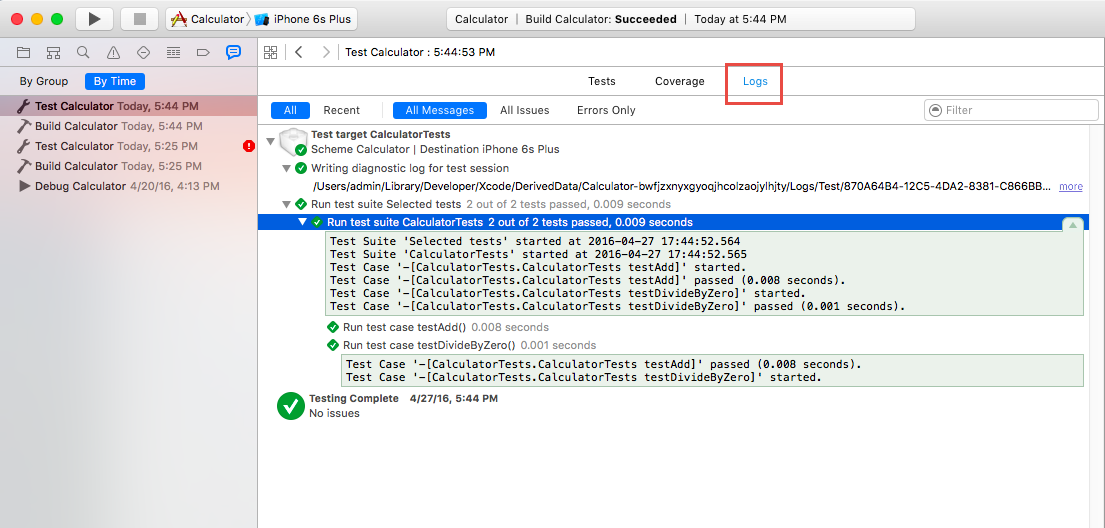Image resolution: width=1105 pixels, height=528 pixels.
Task: Show All Messages in the log
Action: (440, 110)
